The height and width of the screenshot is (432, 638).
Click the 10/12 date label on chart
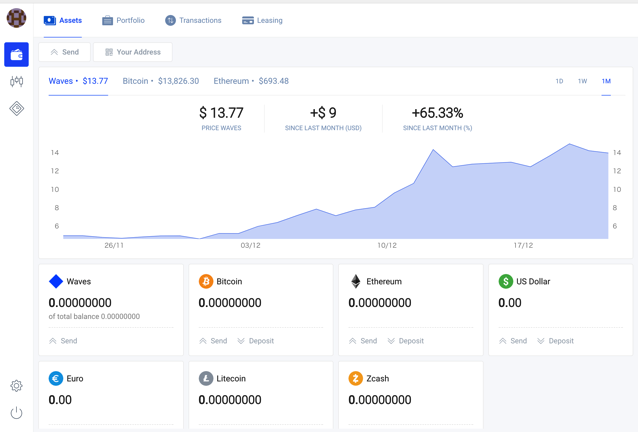tap(387, 245)
